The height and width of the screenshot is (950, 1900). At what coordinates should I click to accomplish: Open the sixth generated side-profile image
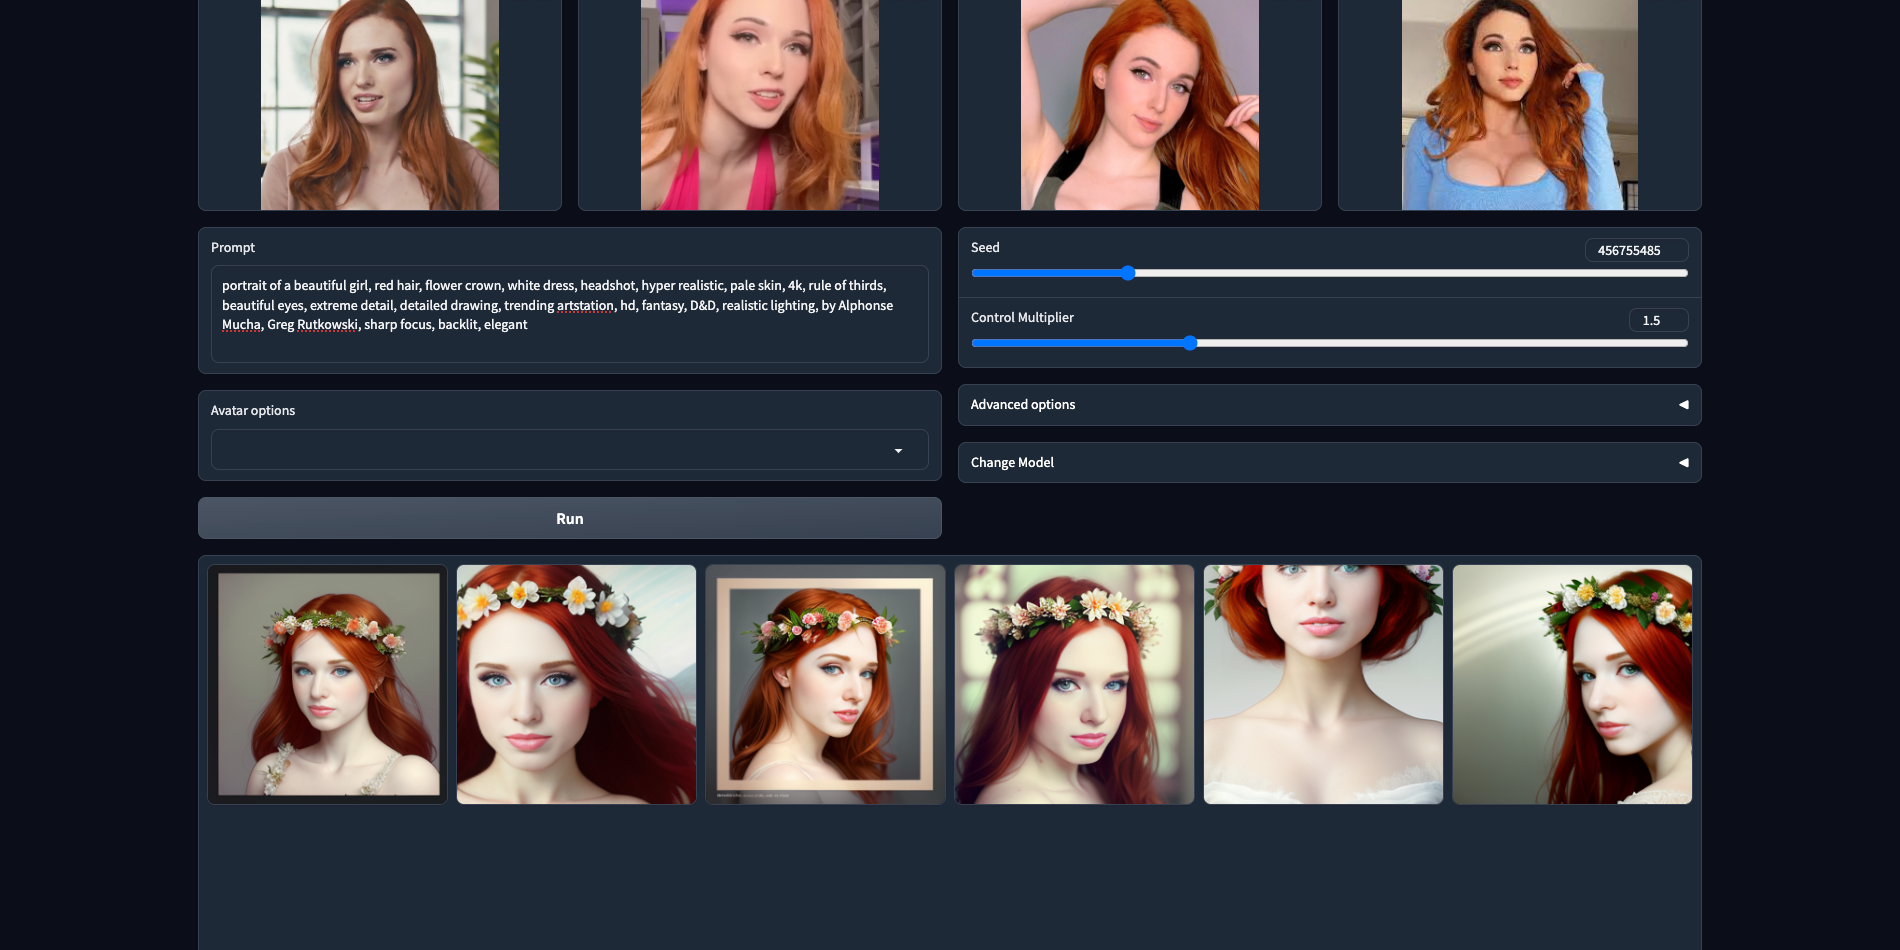tap(1572, 684)
